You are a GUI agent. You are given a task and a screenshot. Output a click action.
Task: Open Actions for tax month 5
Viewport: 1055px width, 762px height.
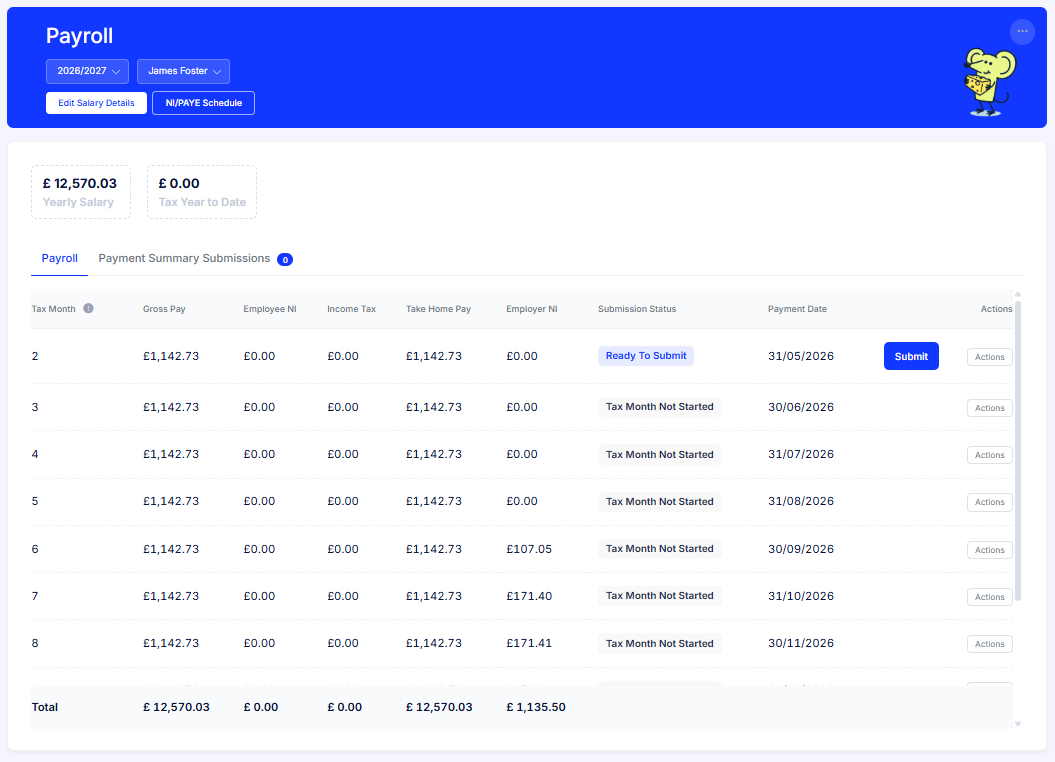coord(989,502)
